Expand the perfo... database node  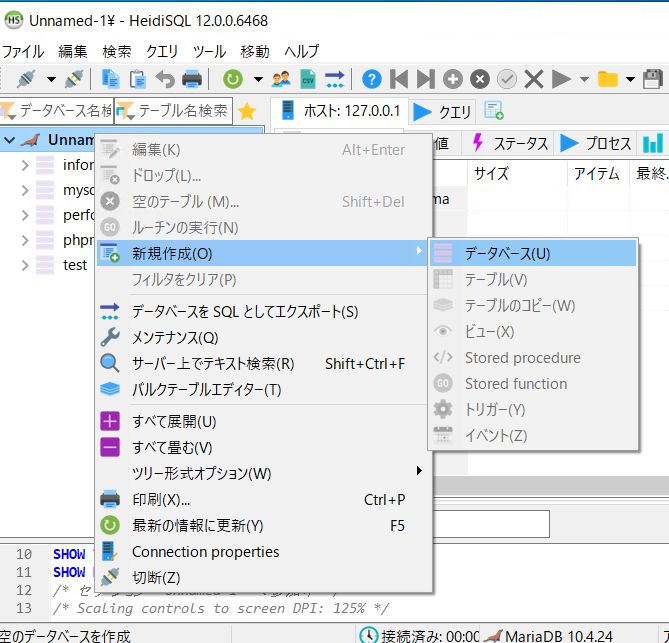coord(25,215)
